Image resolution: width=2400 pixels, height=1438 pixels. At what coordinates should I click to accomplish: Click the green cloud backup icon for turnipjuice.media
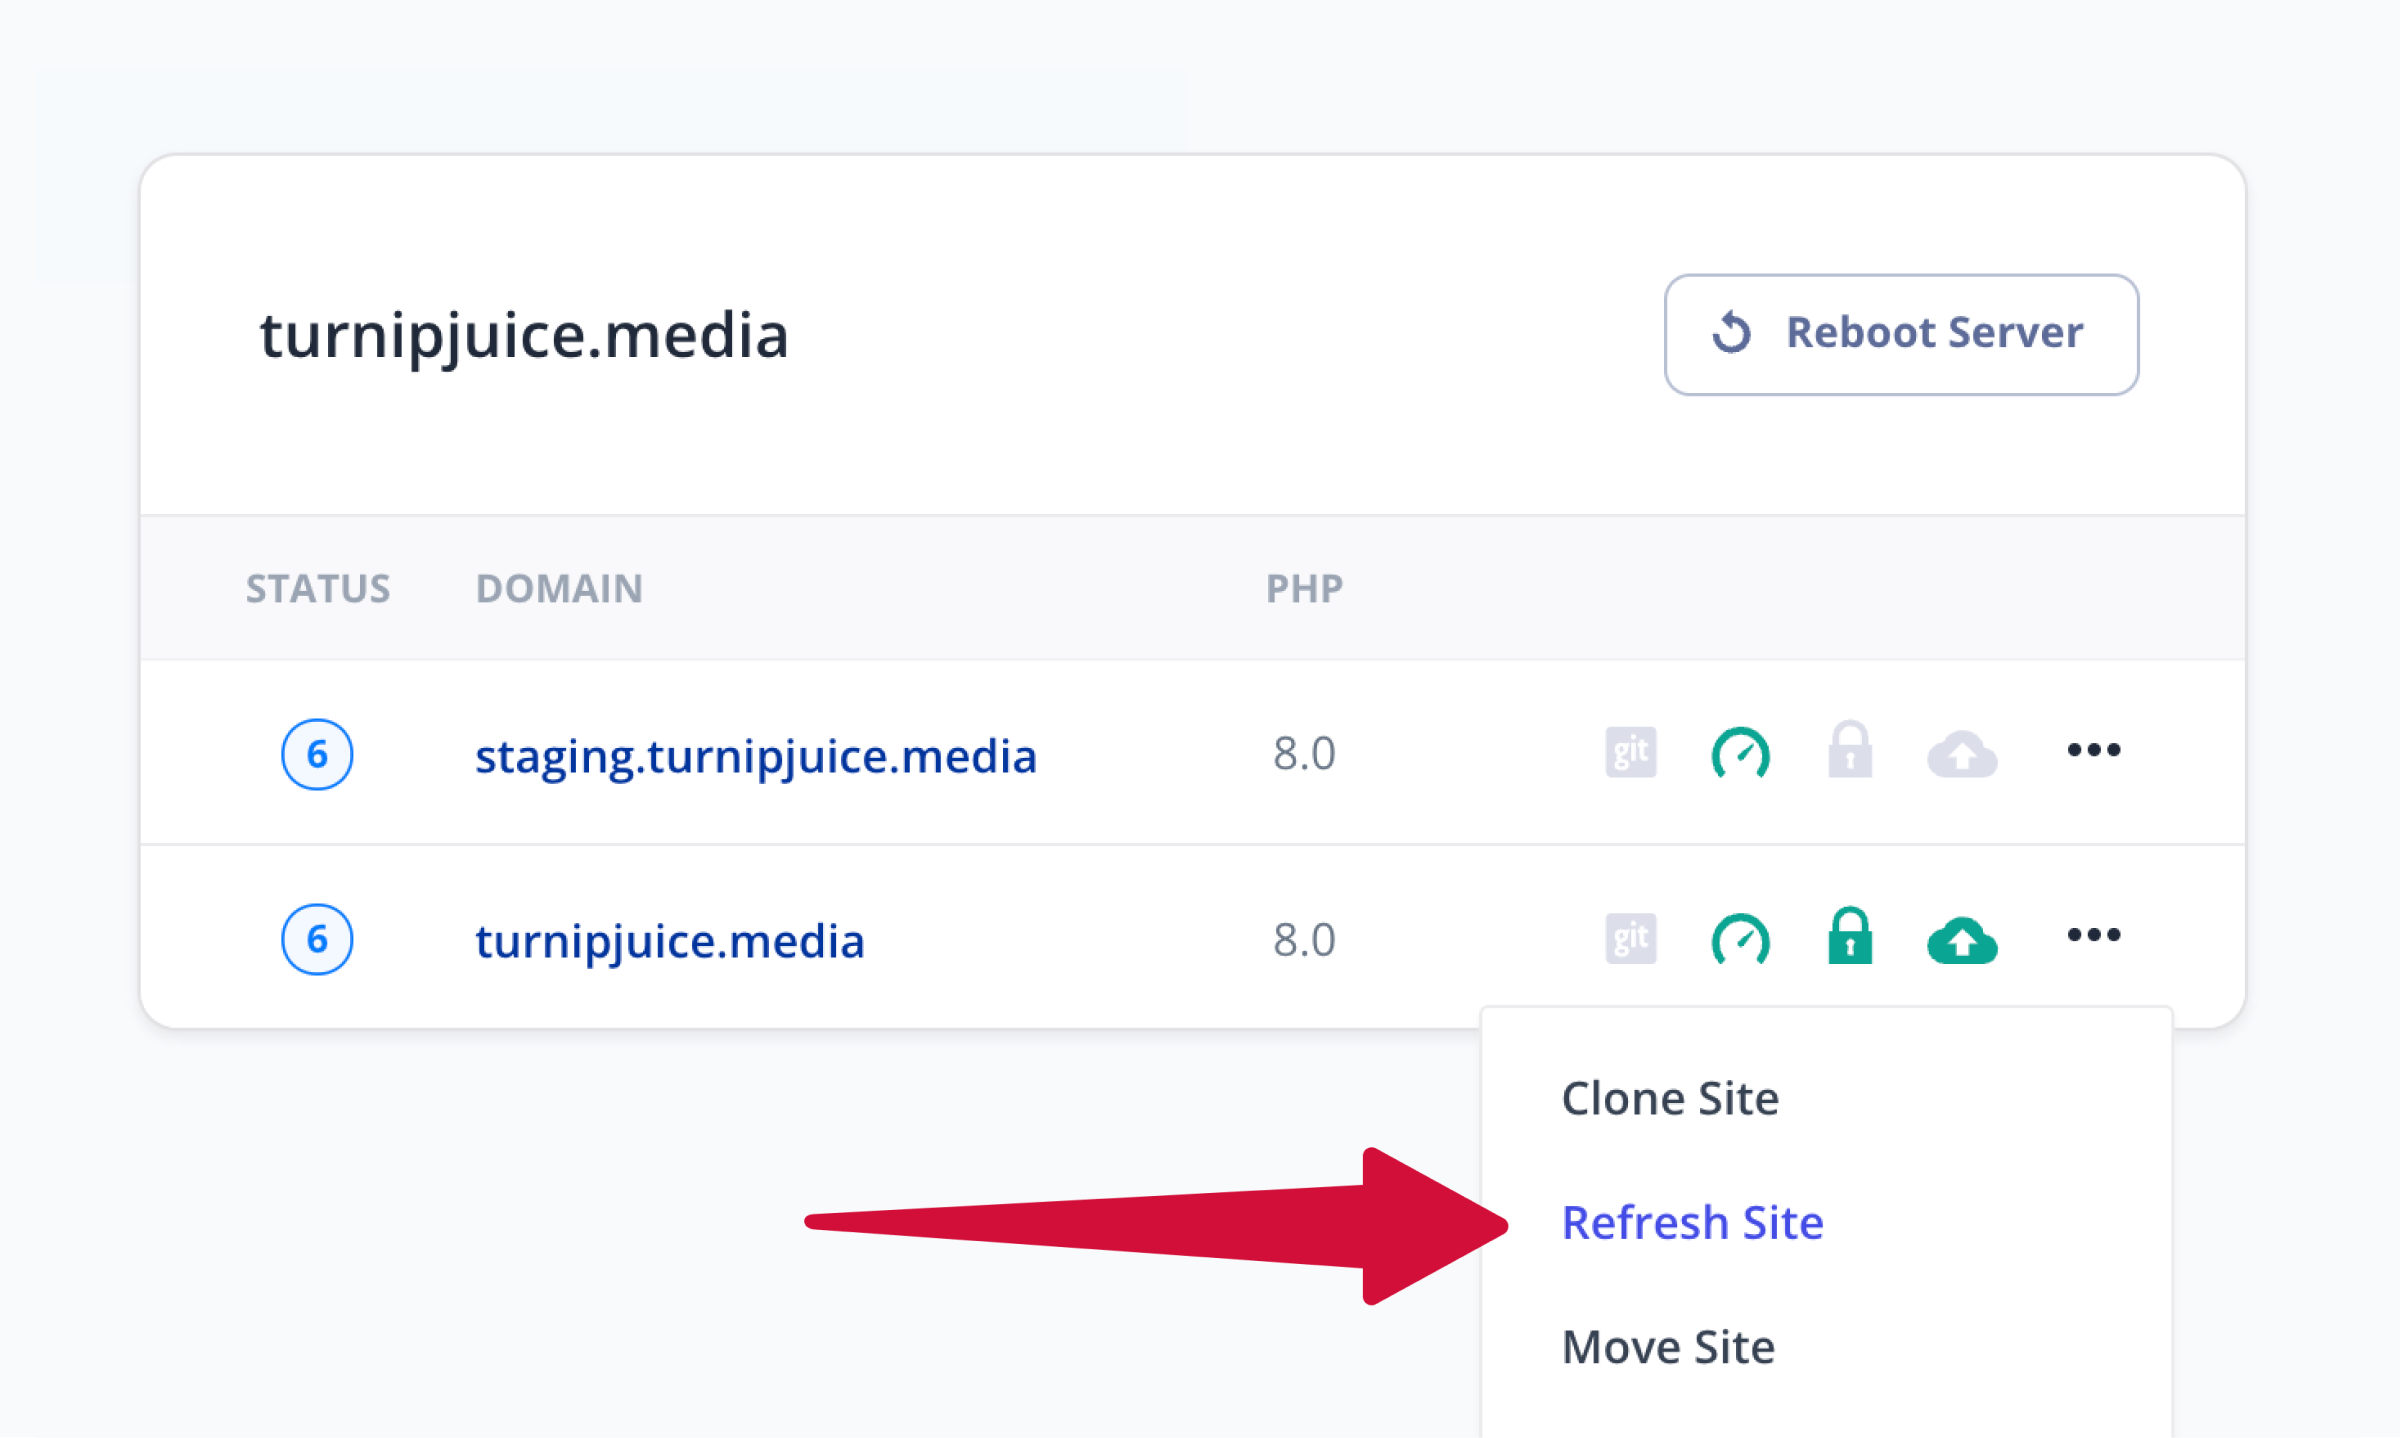pyautogui.click(x=1962, y=940)
